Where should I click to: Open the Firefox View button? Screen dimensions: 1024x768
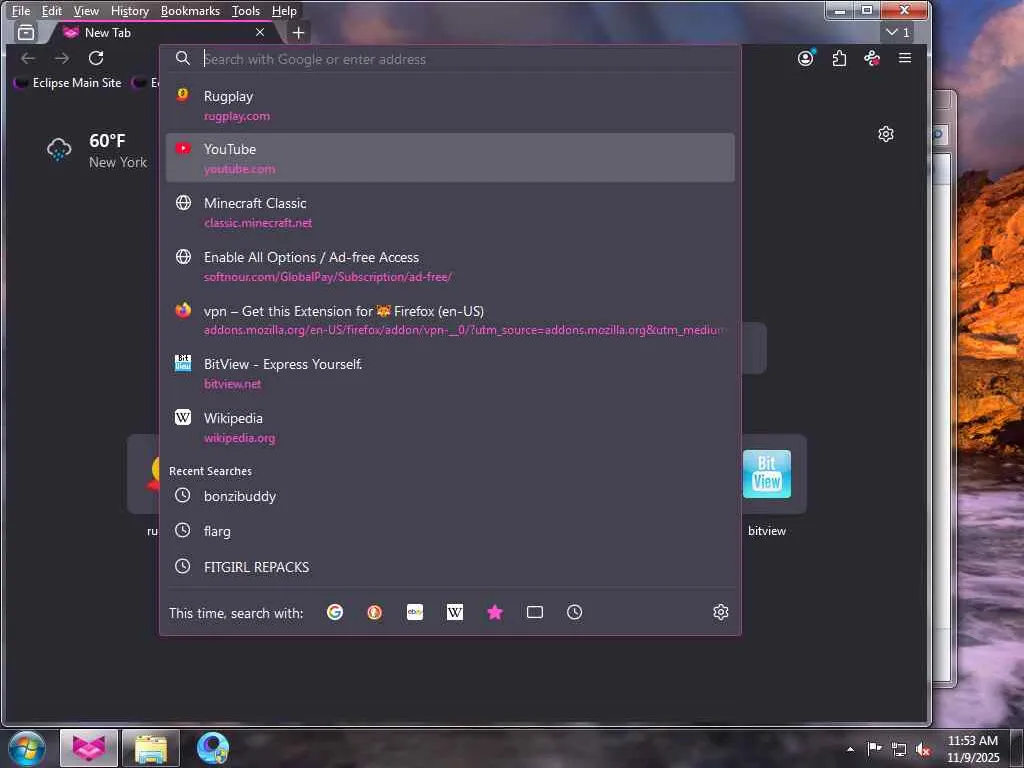pos(26,32)
